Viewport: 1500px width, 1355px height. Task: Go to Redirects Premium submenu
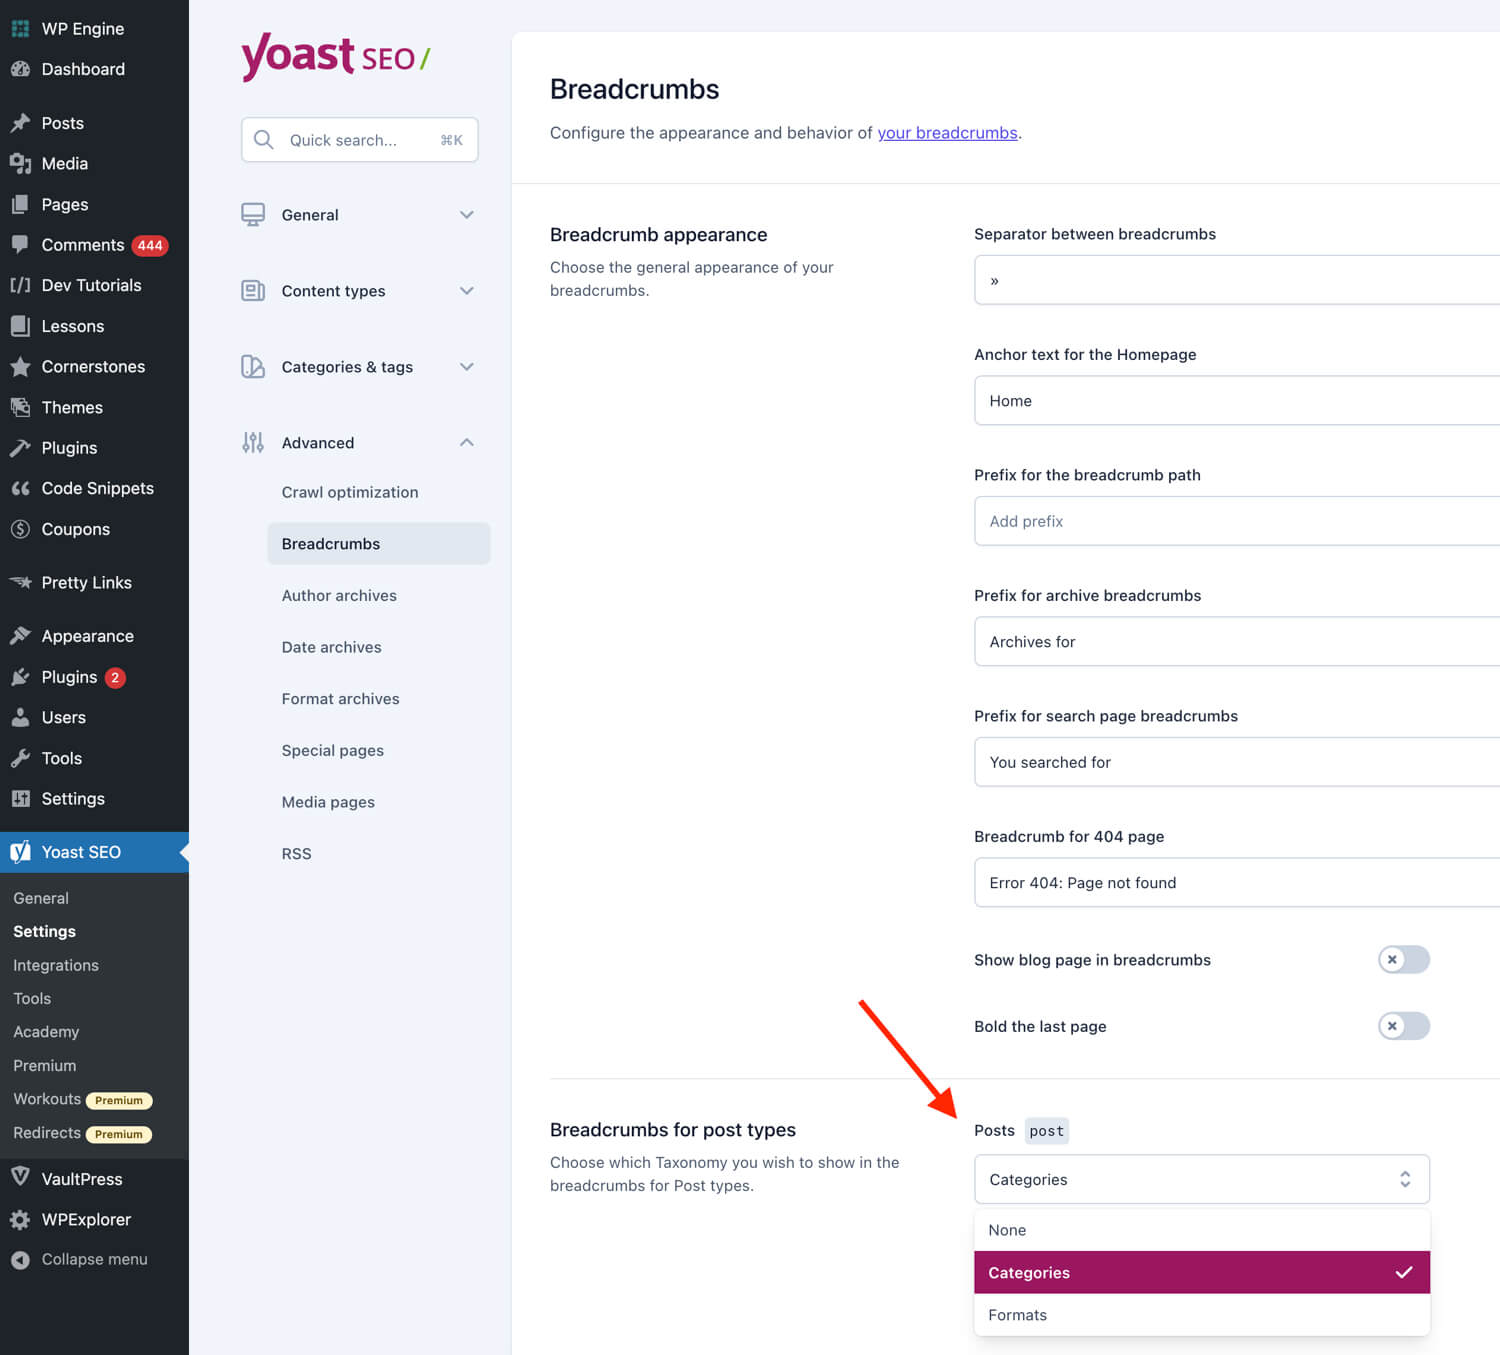pos(48,1133)
